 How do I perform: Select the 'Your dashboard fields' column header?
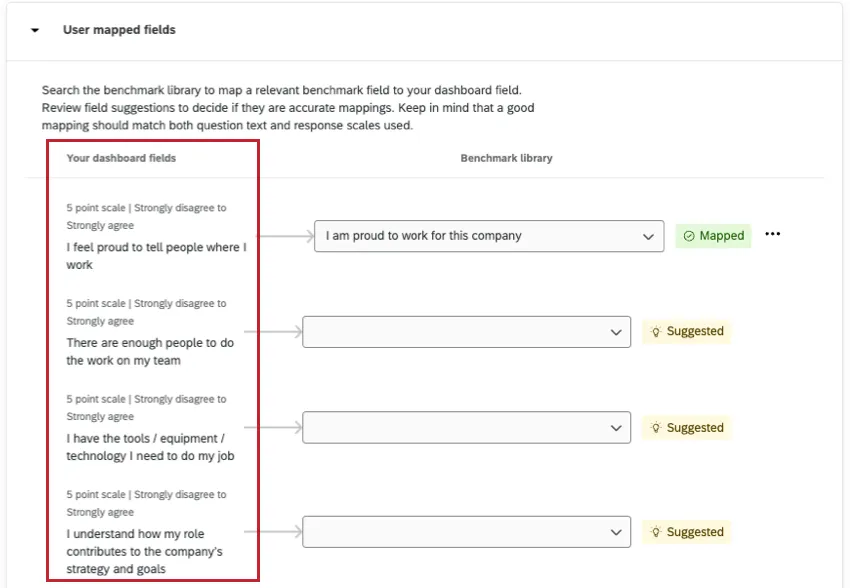click(121, 158)
